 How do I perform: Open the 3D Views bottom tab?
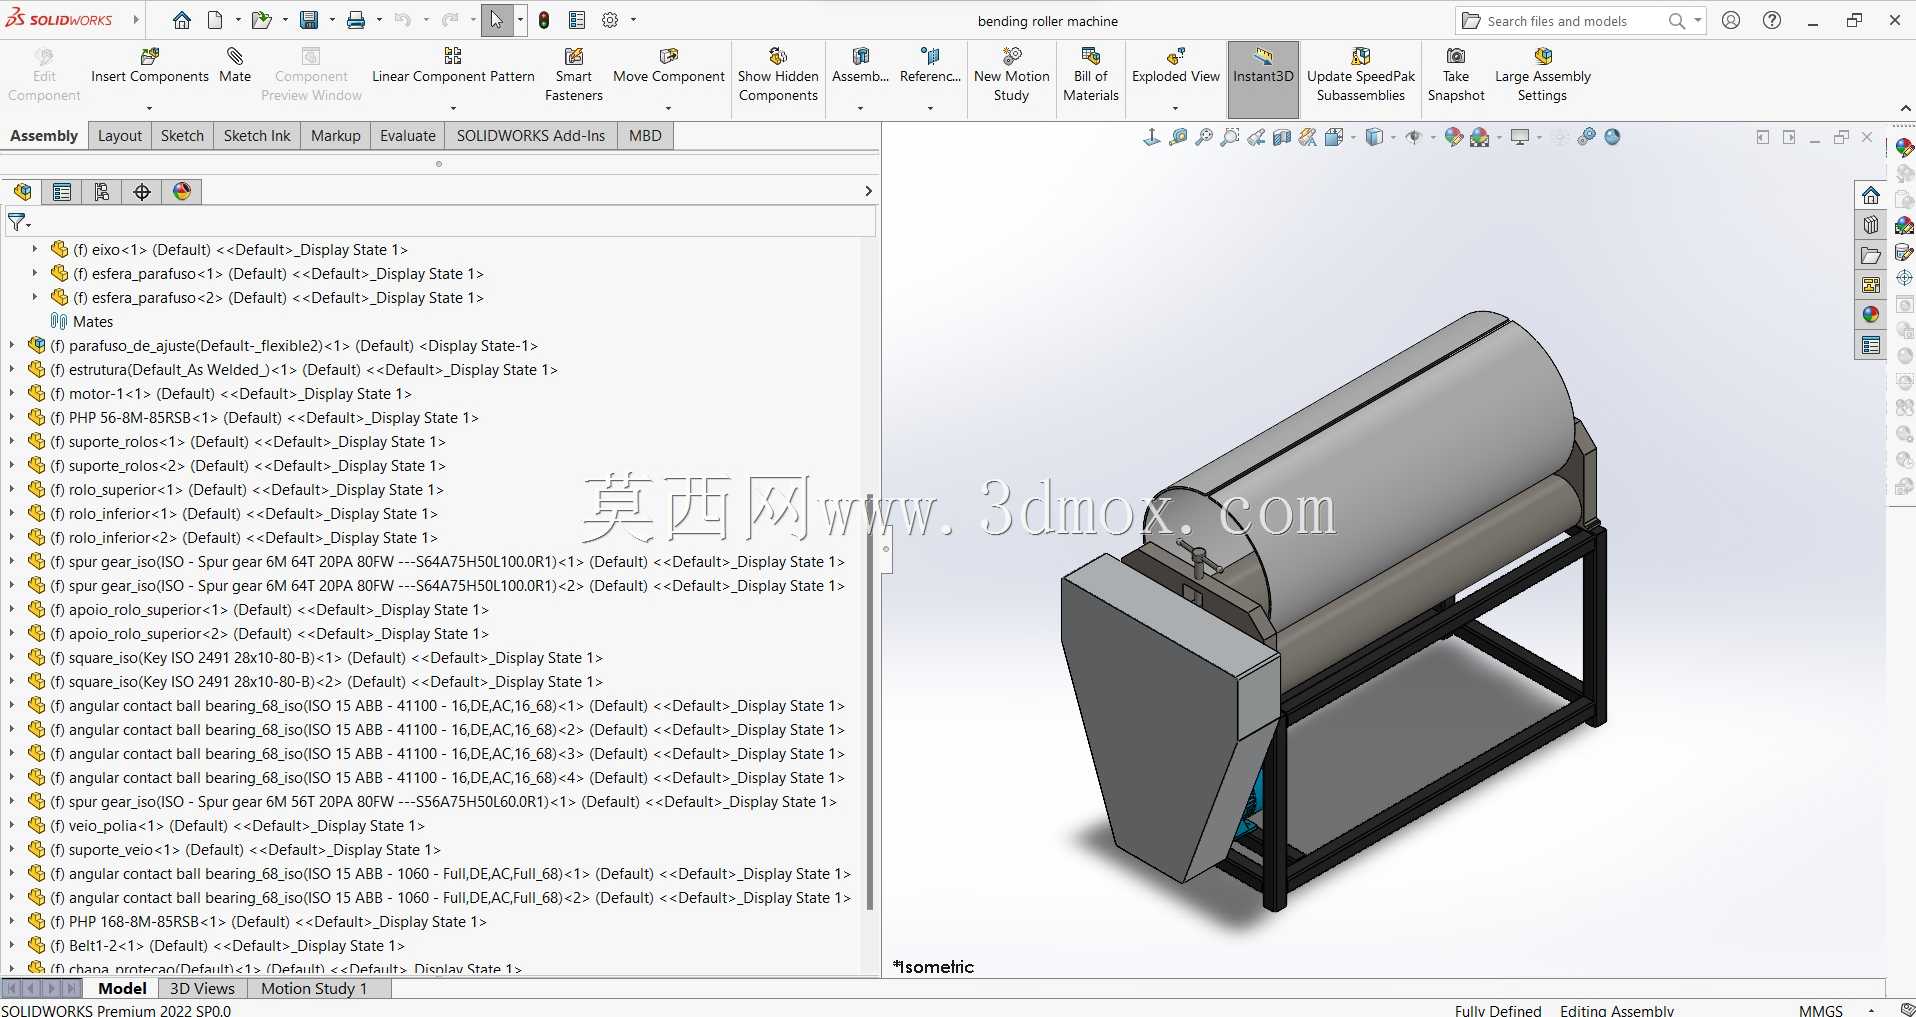click(202, 988)
